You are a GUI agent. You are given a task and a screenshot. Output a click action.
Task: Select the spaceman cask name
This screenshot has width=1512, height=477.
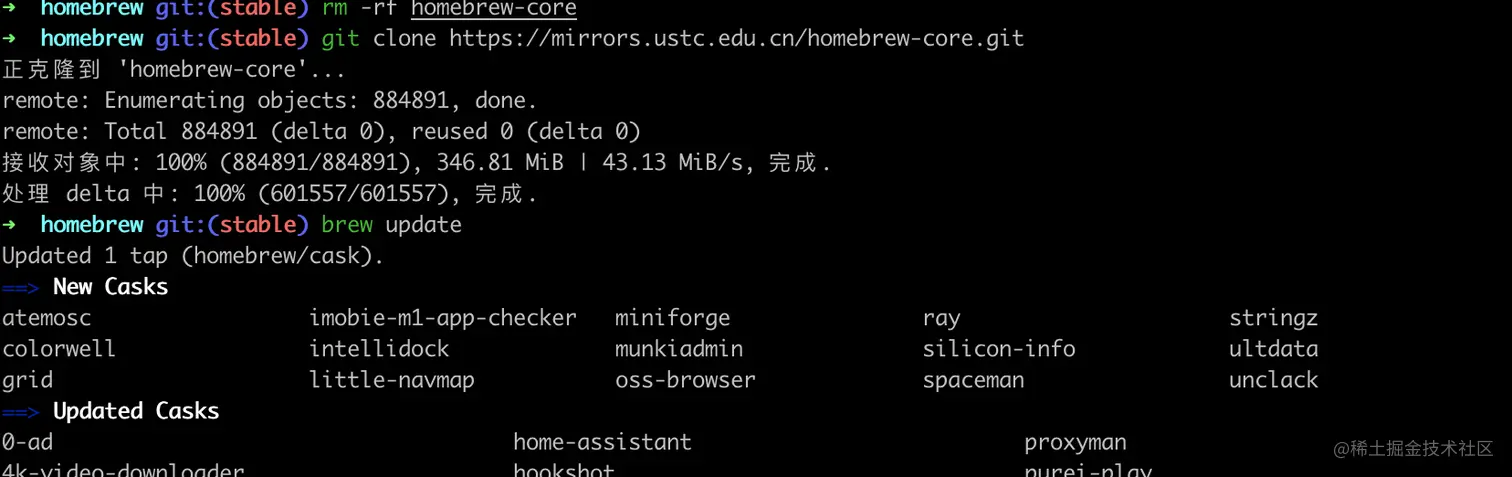[x=973, y=380]
